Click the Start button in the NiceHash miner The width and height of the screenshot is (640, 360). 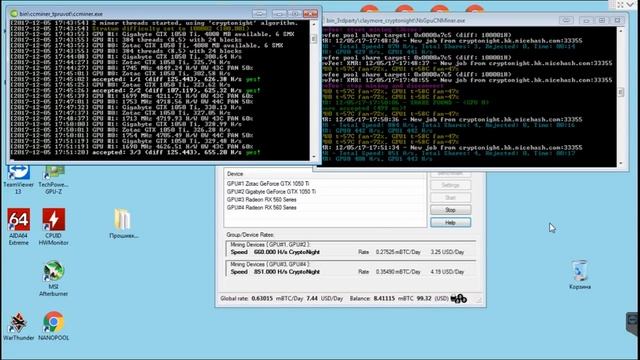coord(450,198)
